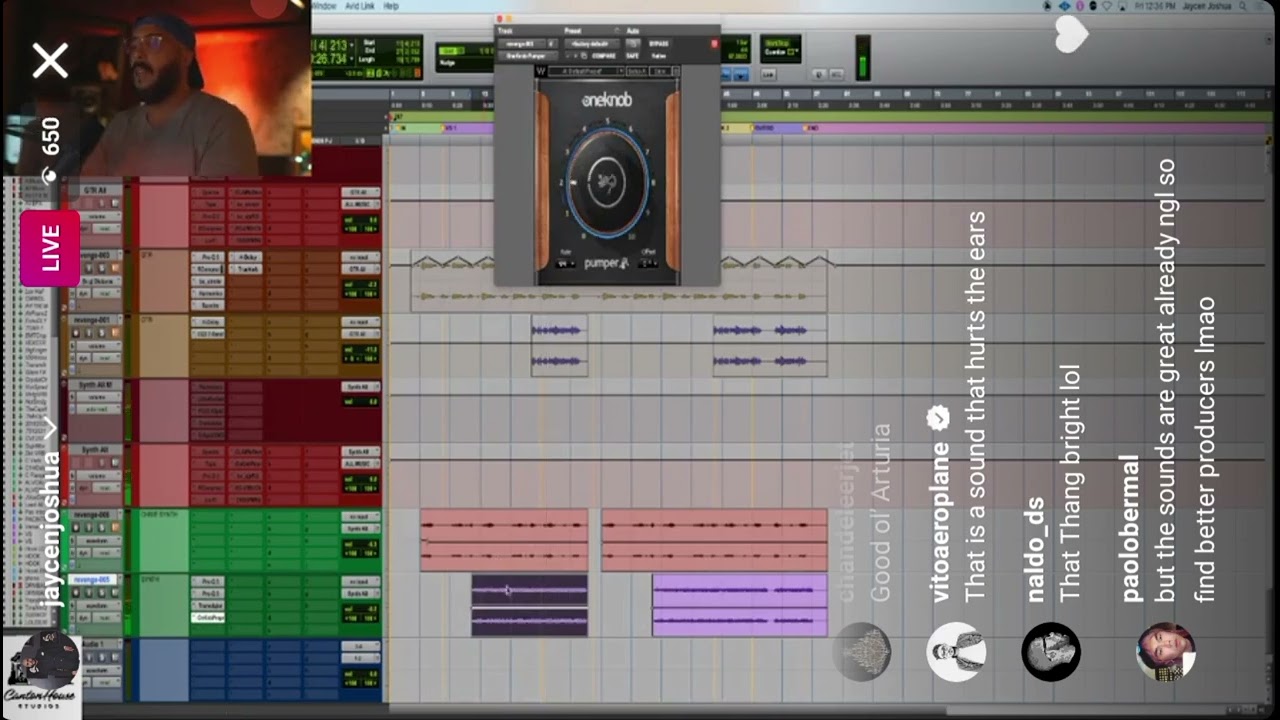Screen dimensions: 1280x720
Task: Open paolobermal's commenter avatar
Action: [x=1166, y=652]
